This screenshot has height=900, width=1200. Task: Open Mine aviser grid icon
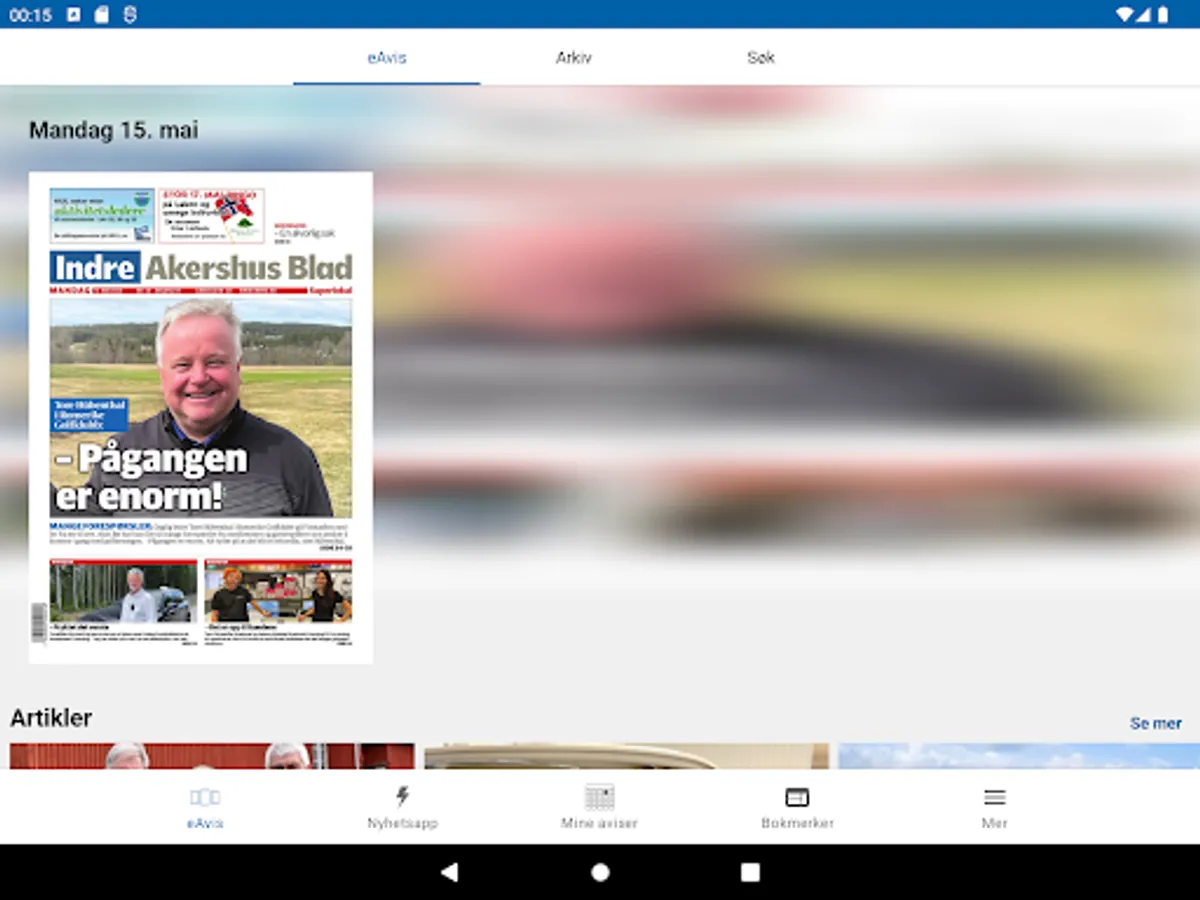tap(600, 797)
